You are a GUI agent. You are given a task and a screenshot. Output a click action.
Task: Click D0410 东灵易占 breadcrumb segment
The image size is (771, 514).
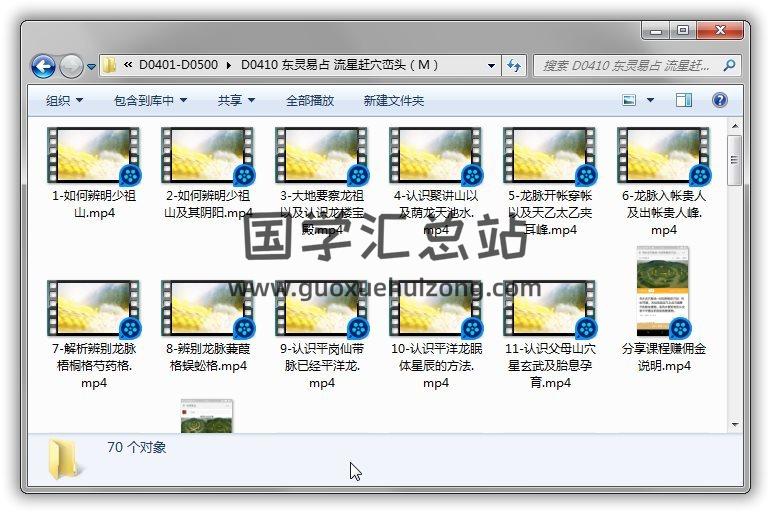[x=339, y=65]
